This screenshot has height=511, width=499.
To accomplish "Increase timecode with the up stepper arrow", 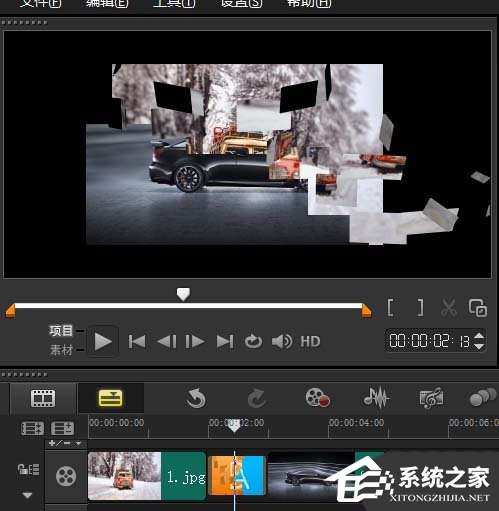I will pyautogui.click(x=479, y=336).
